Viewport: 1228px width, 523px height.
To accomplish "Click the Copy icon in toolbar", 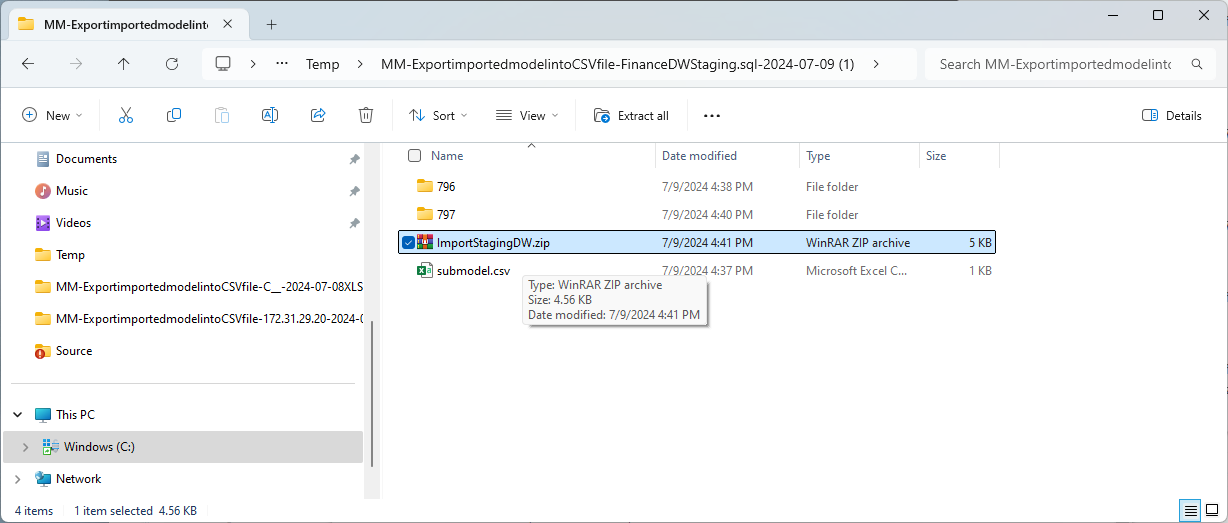I will tap(174, 116).
